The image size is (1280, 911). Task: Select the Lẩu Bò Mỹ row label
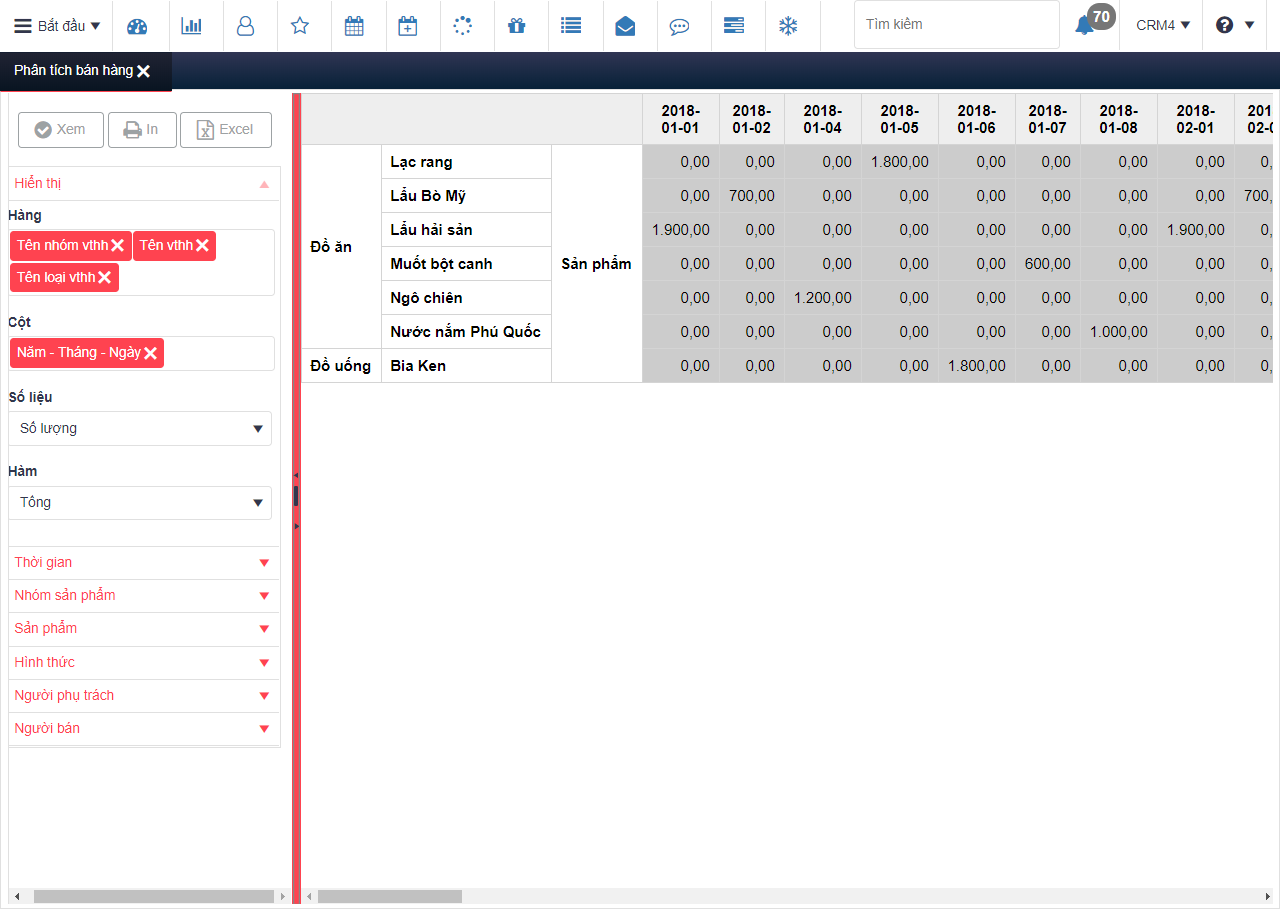[467, 196]
